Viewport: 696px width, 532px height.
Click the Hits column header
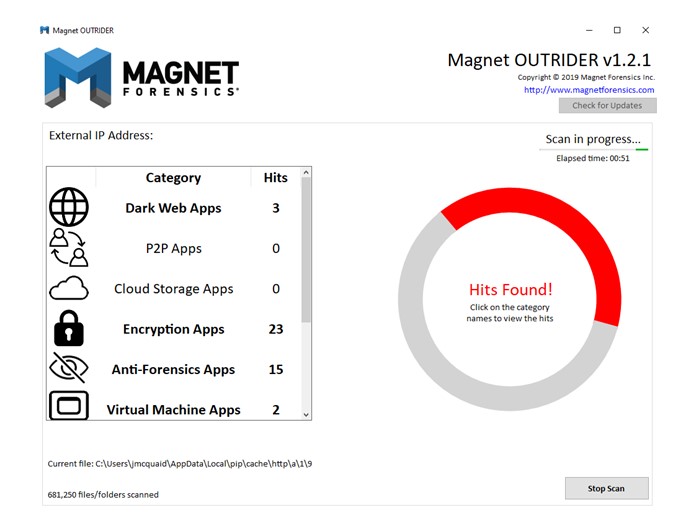[x=276, y=177]
